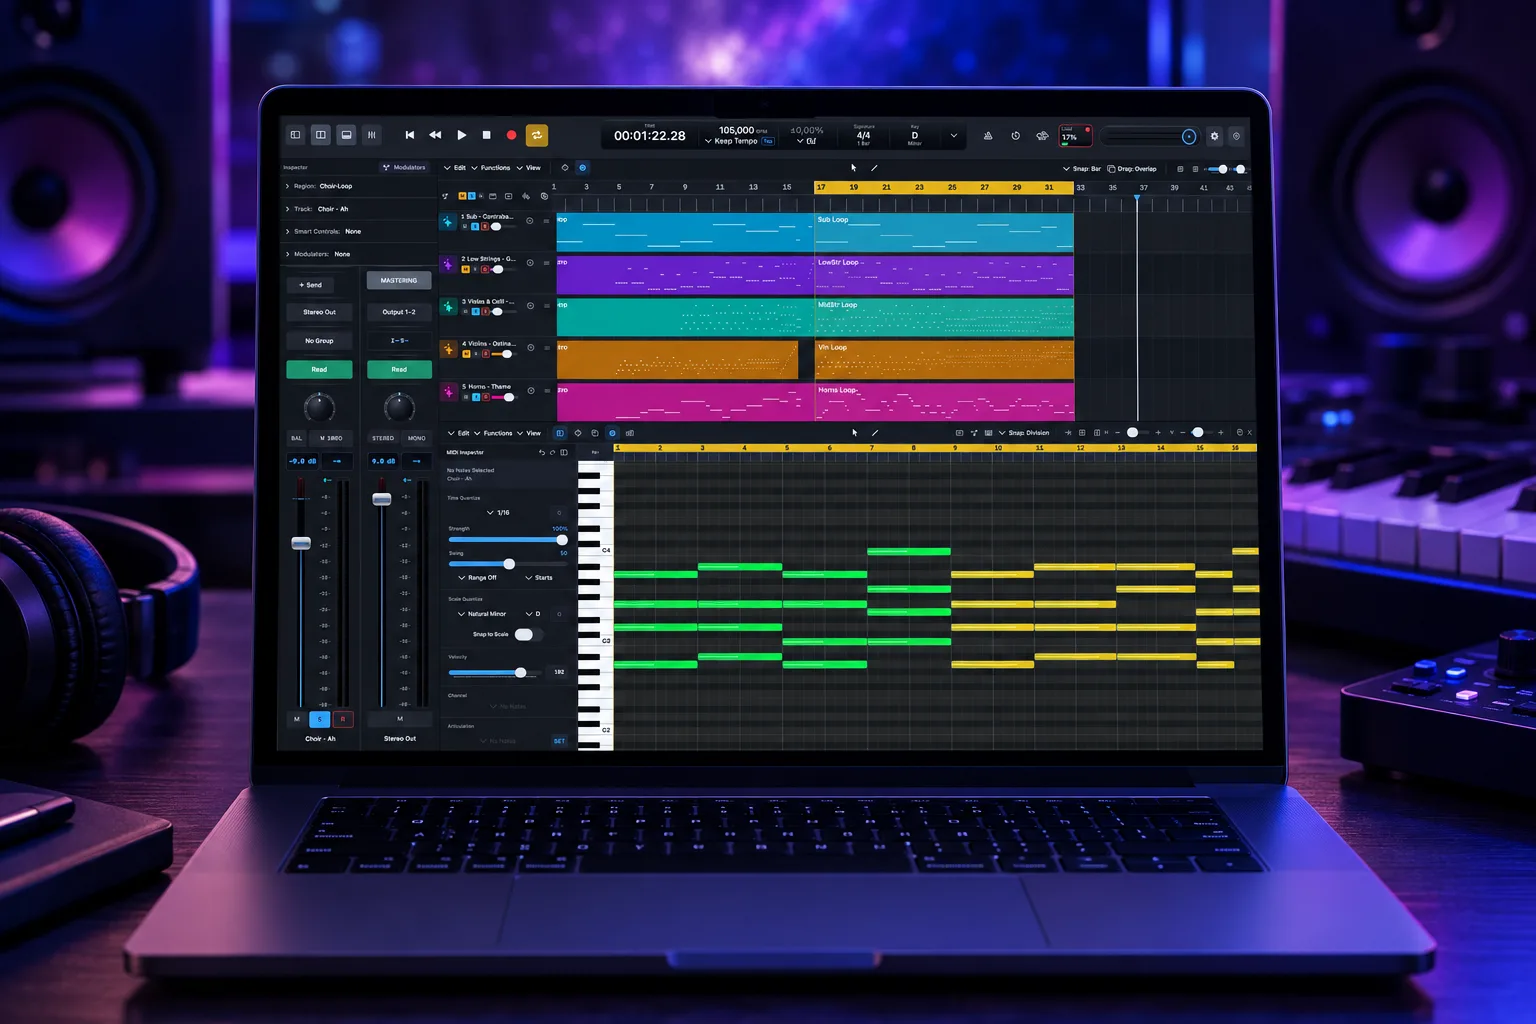This screenshot has width=1536, height=1024.
Task: Toggle the yellow Cycle loop button
Action: click(x=537, y=135)
